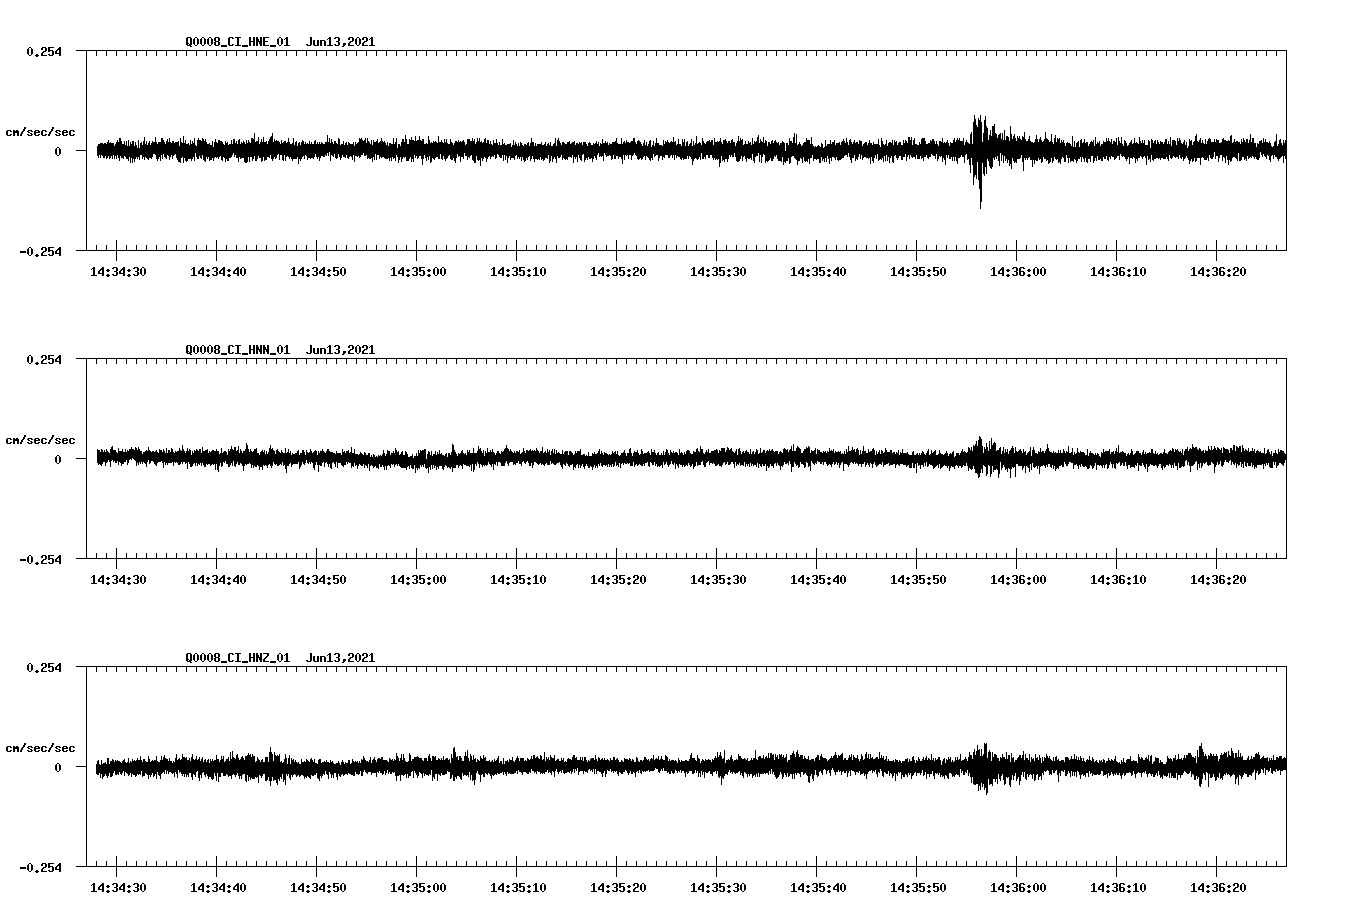Viewport: 1358px width, 924px height.
Task: Click the HNN waveform burst near 14:35:56
Action: [981, 455]
